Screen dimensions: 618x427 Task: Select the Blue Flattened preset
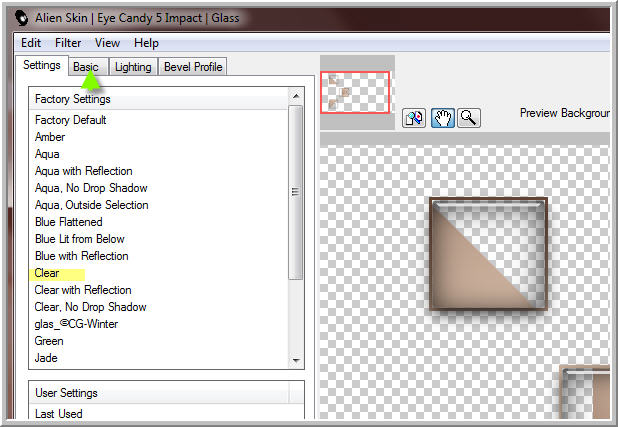[x=69, y=222]
